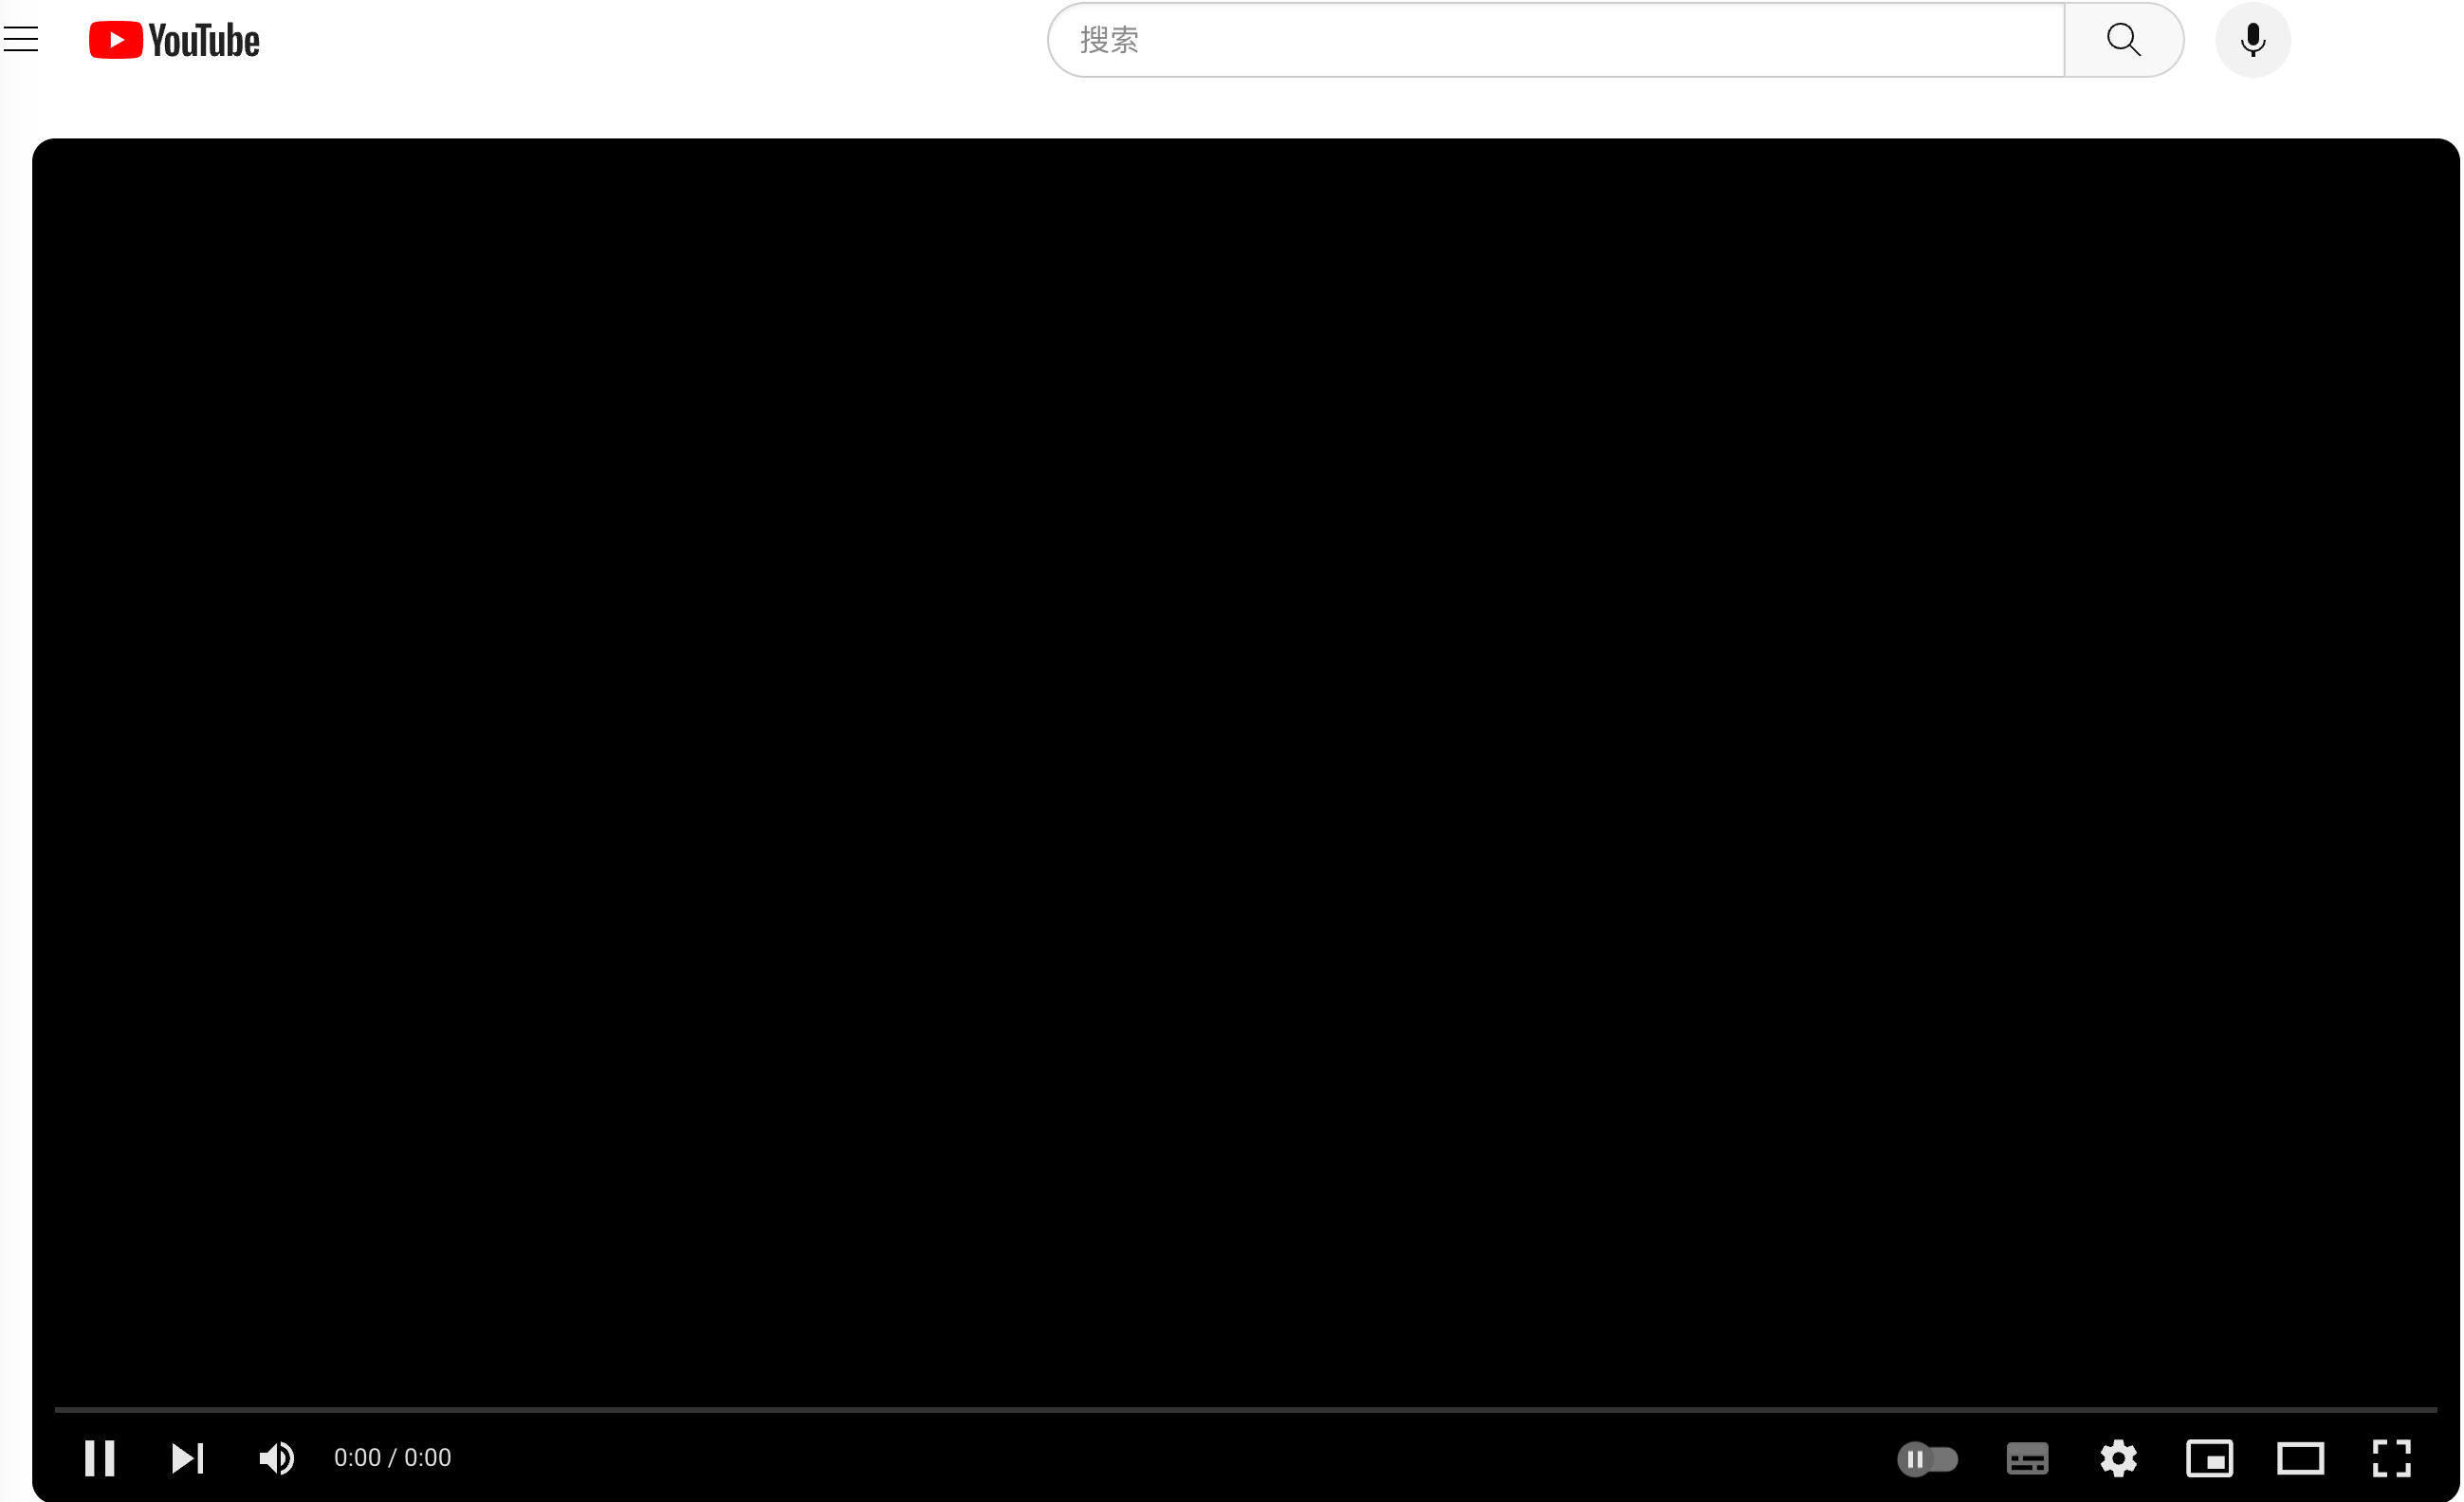Skip to the next video

coord(187,1458)
